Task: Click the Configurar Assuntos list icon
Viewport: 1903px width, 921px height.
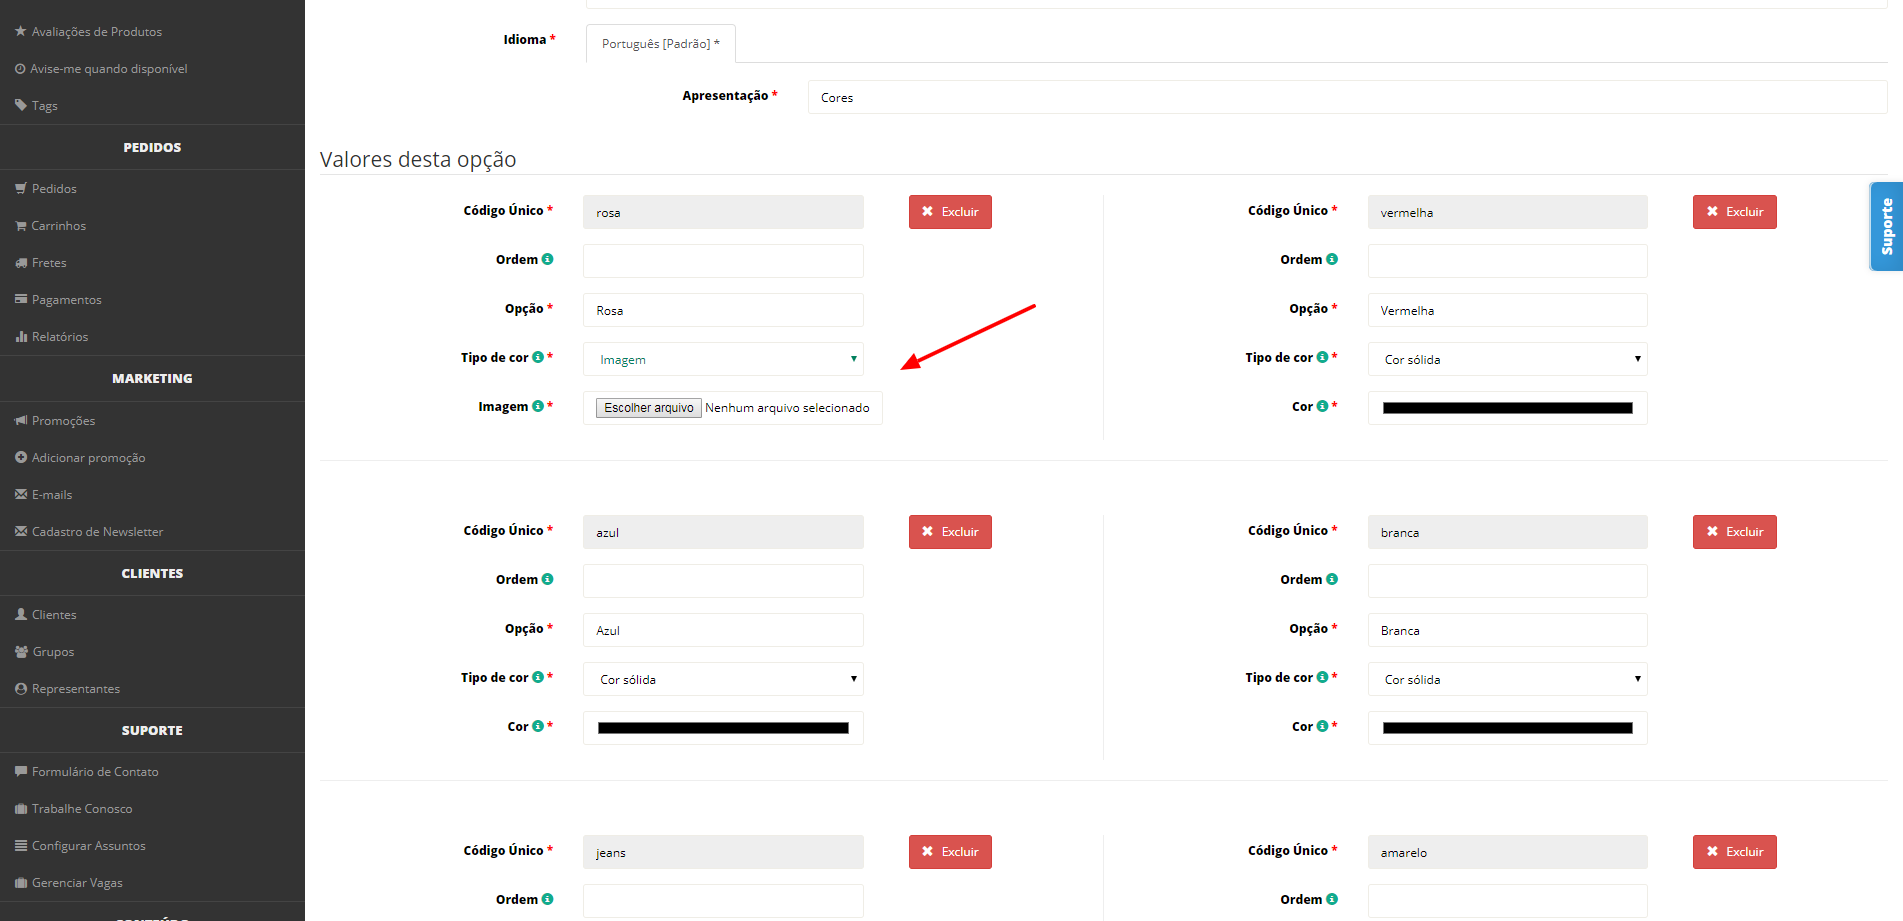Action: click(x=21, y=845)
